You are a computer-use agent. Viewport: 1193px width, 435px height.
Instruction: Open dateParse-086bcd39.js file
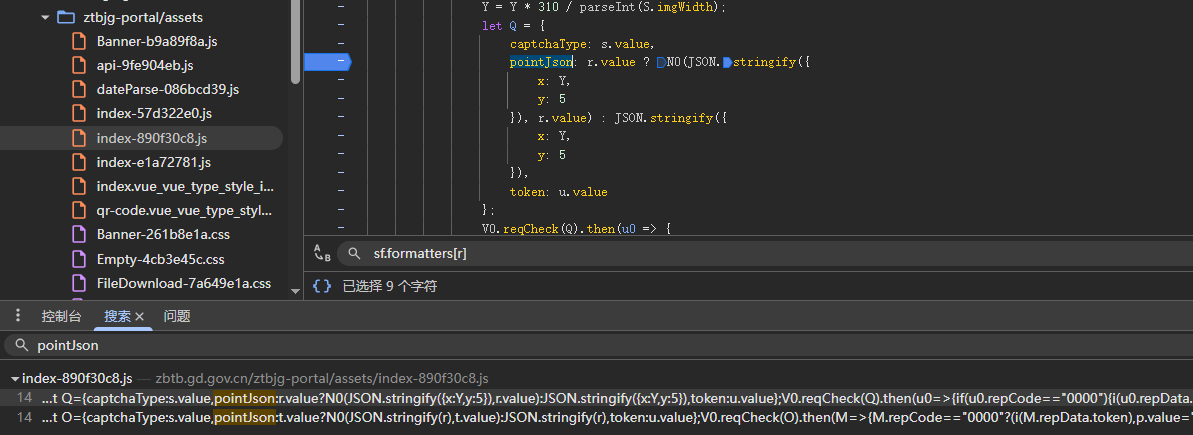pos(167,90)
